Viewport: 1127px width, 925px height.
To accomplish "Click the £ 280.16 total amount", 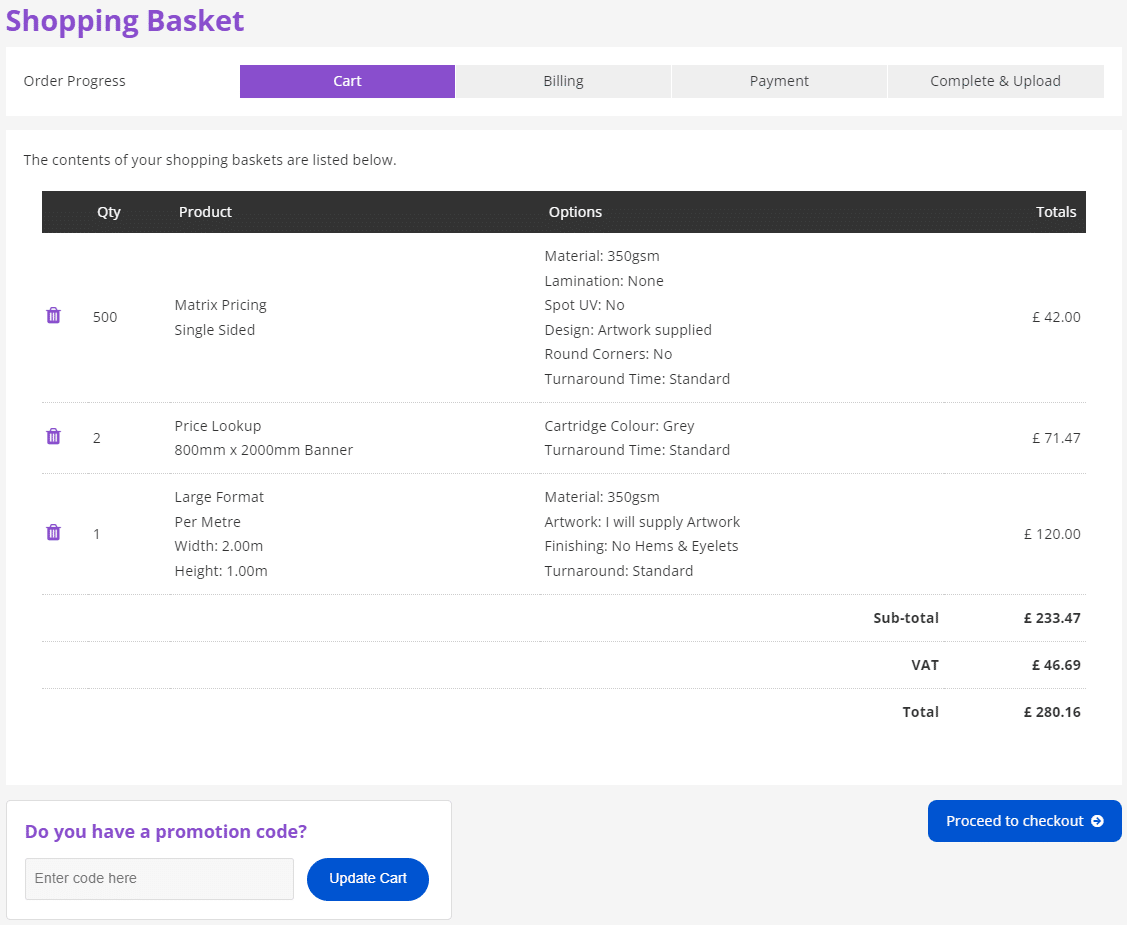I will click(x=1052, y=712).
